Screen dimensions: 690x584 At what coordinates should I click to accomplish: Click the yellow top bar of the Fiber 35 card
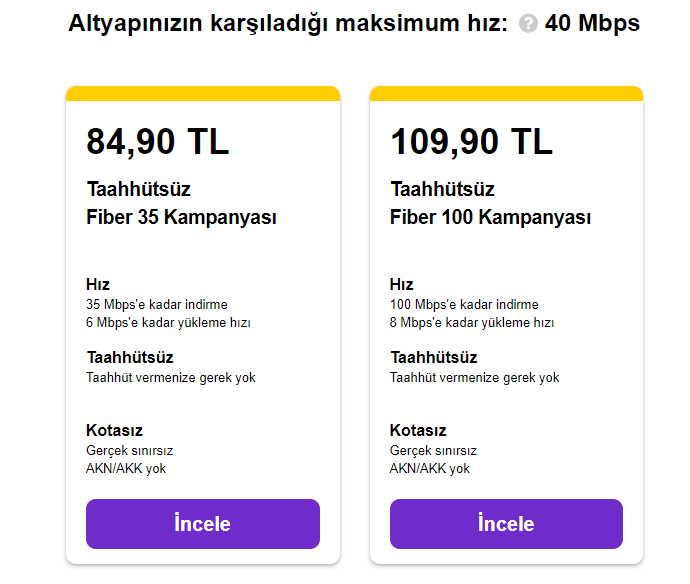click(x=203, y=93)
